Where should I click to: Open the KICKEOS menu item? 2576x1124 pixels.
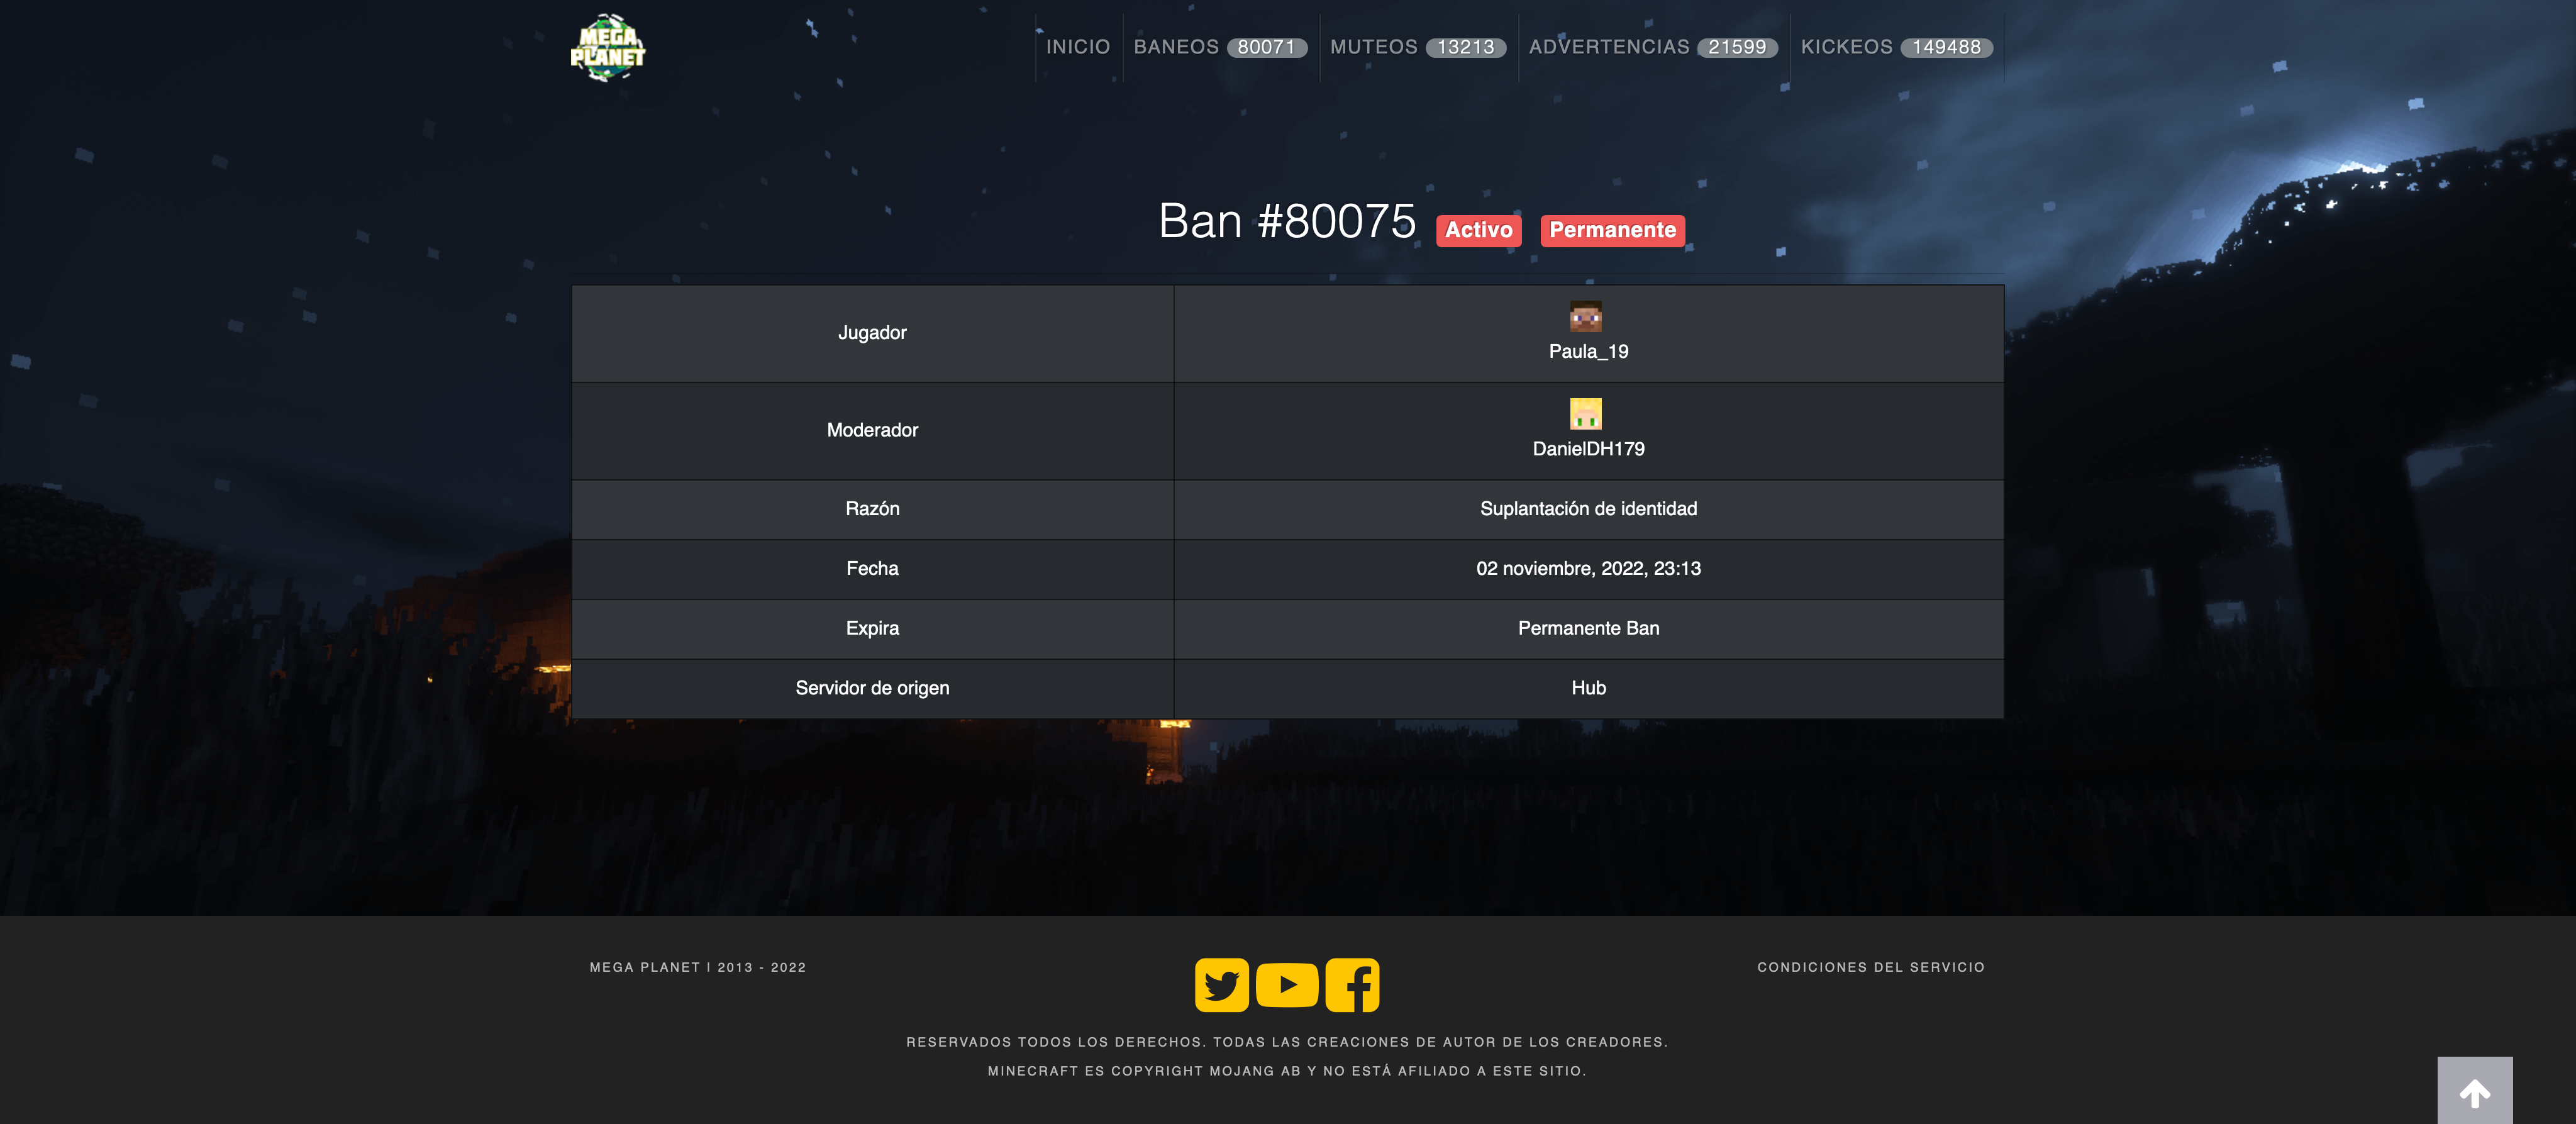(x=1846, y=47)
